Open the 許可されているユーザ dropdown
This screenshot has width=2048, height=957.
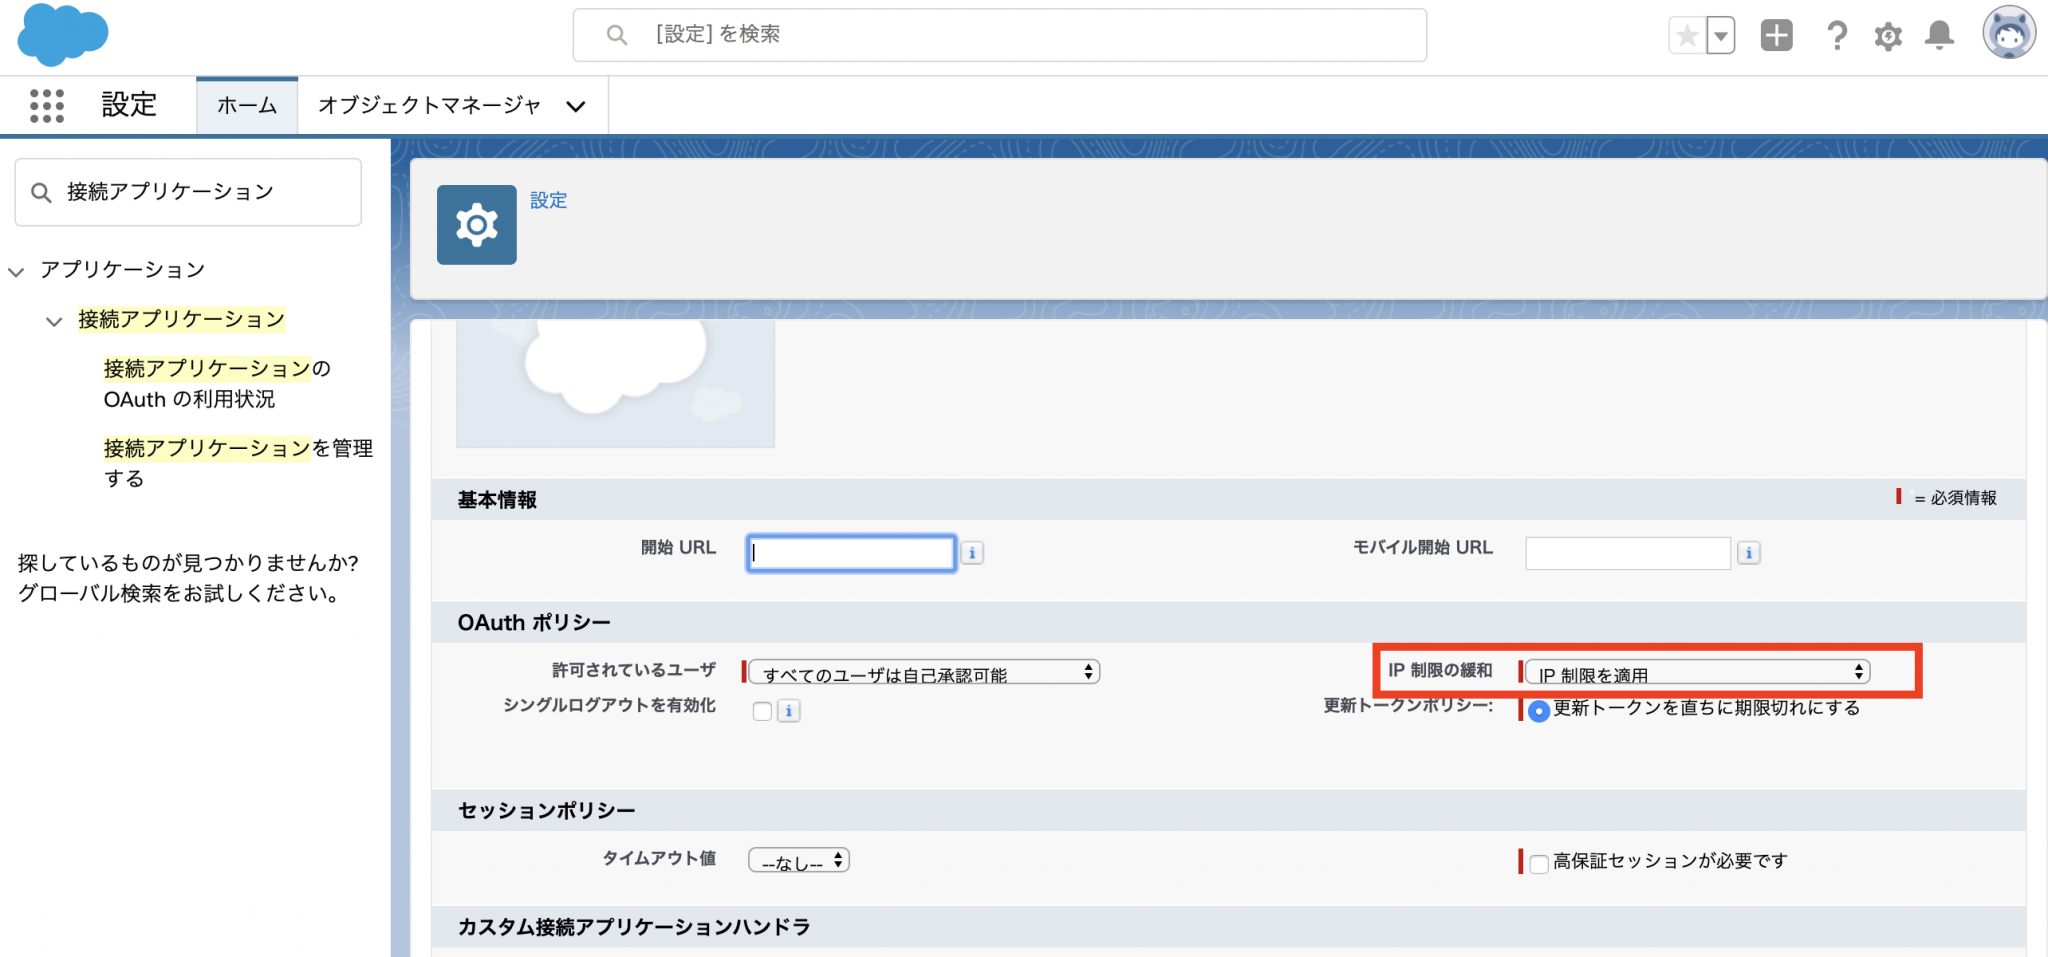pos(924,673)
